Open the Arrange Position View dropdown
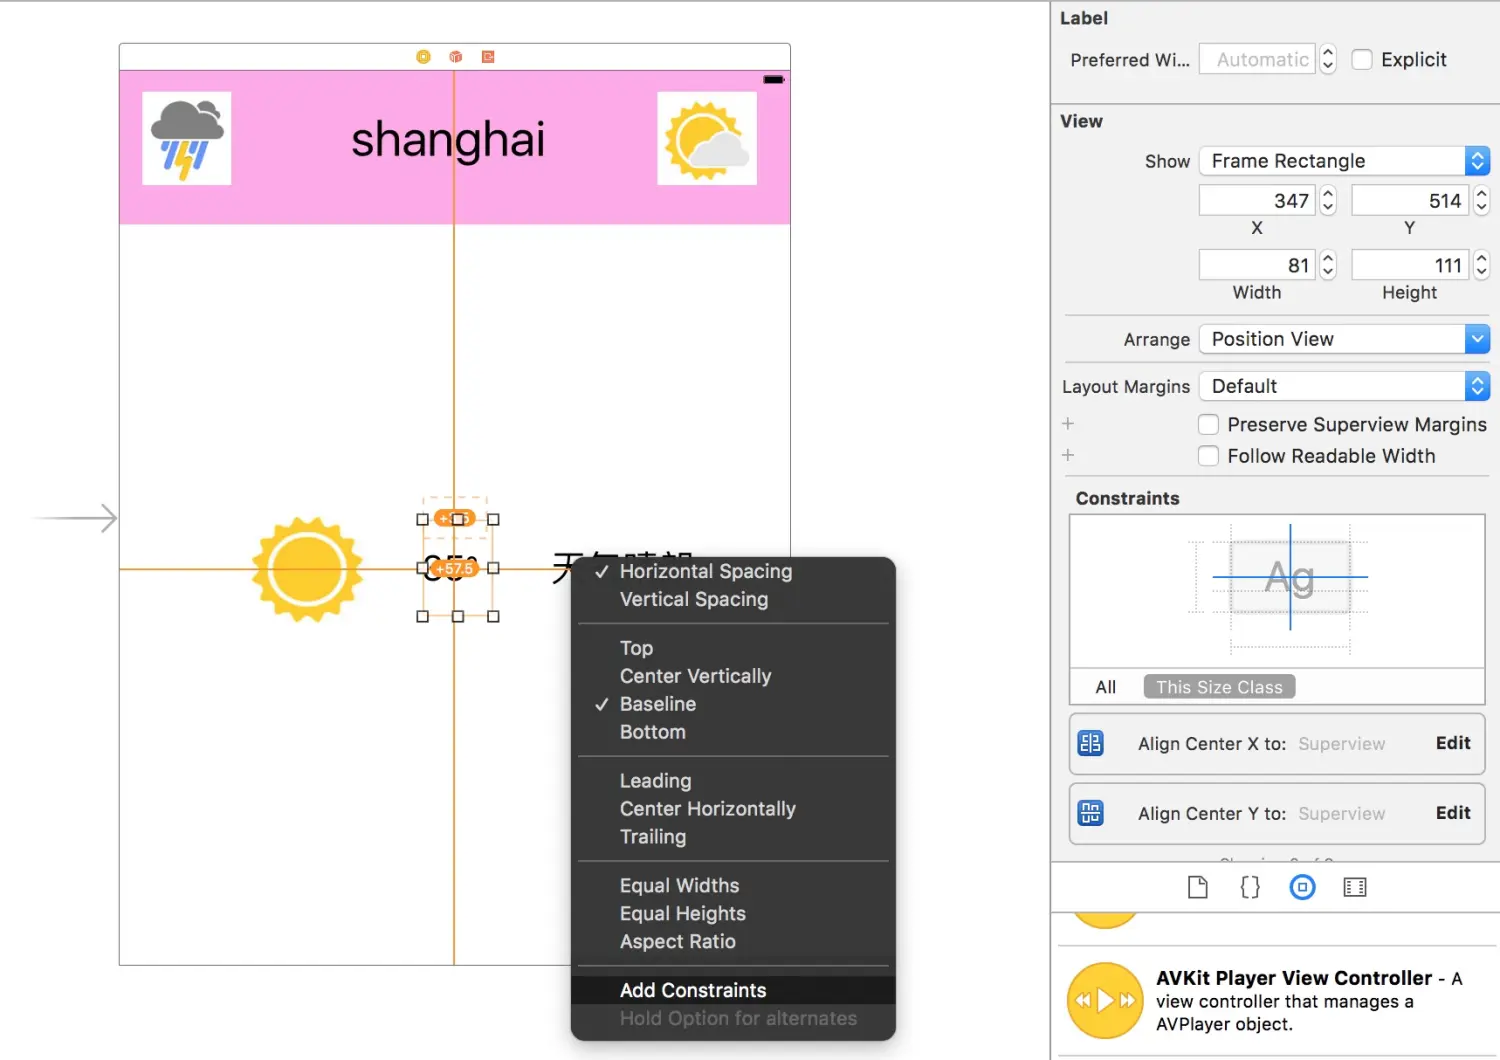1500x1060 pixels. click(1344, 339)
